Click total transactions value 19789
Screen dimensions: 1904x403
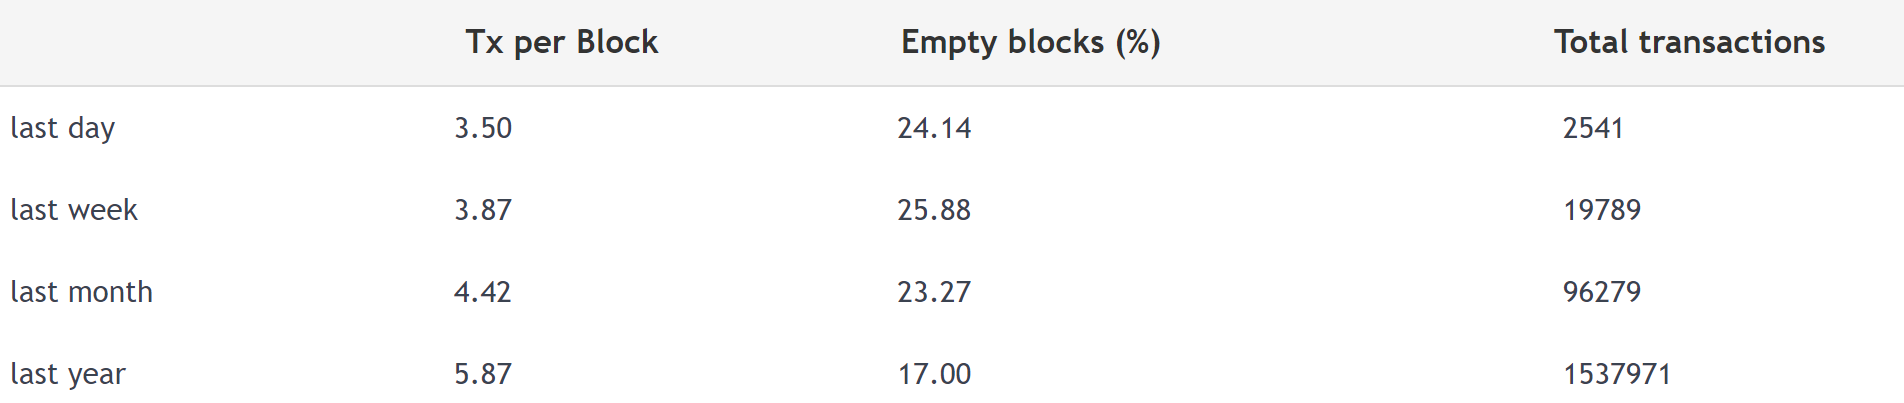pyautogui.click(x=1602, y=210)
